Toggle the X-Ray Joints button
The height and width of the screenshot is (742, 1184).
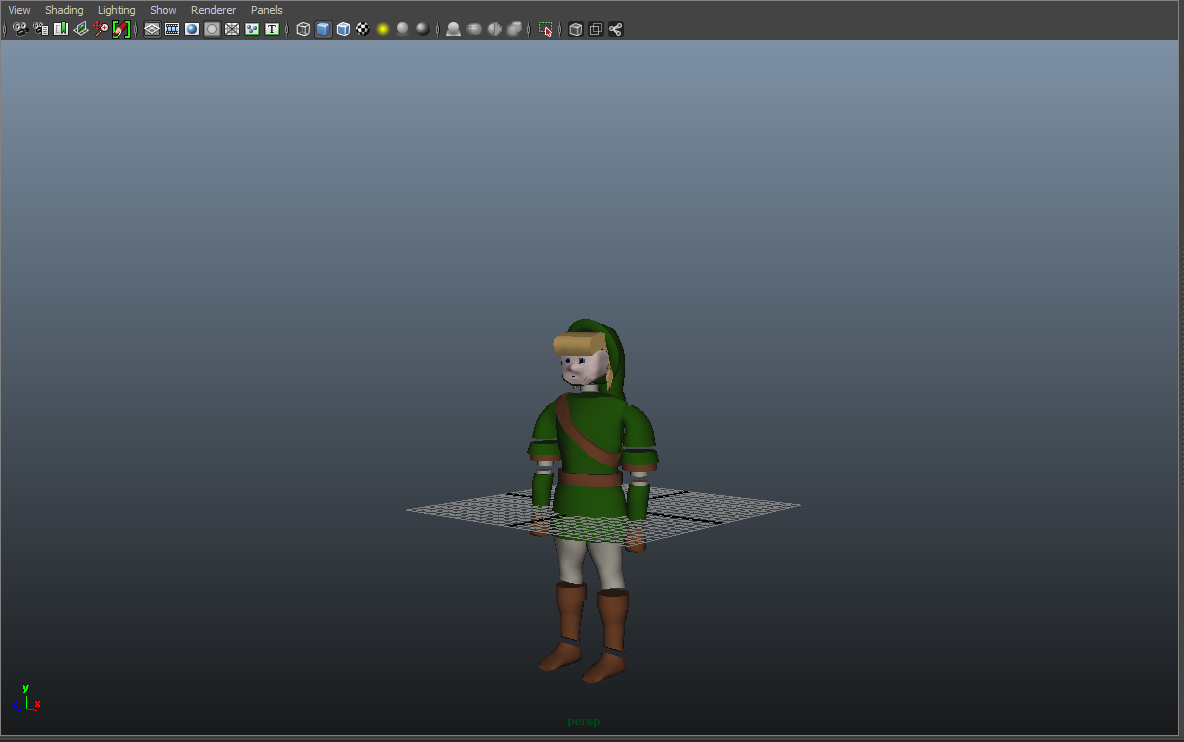(615, 29)
